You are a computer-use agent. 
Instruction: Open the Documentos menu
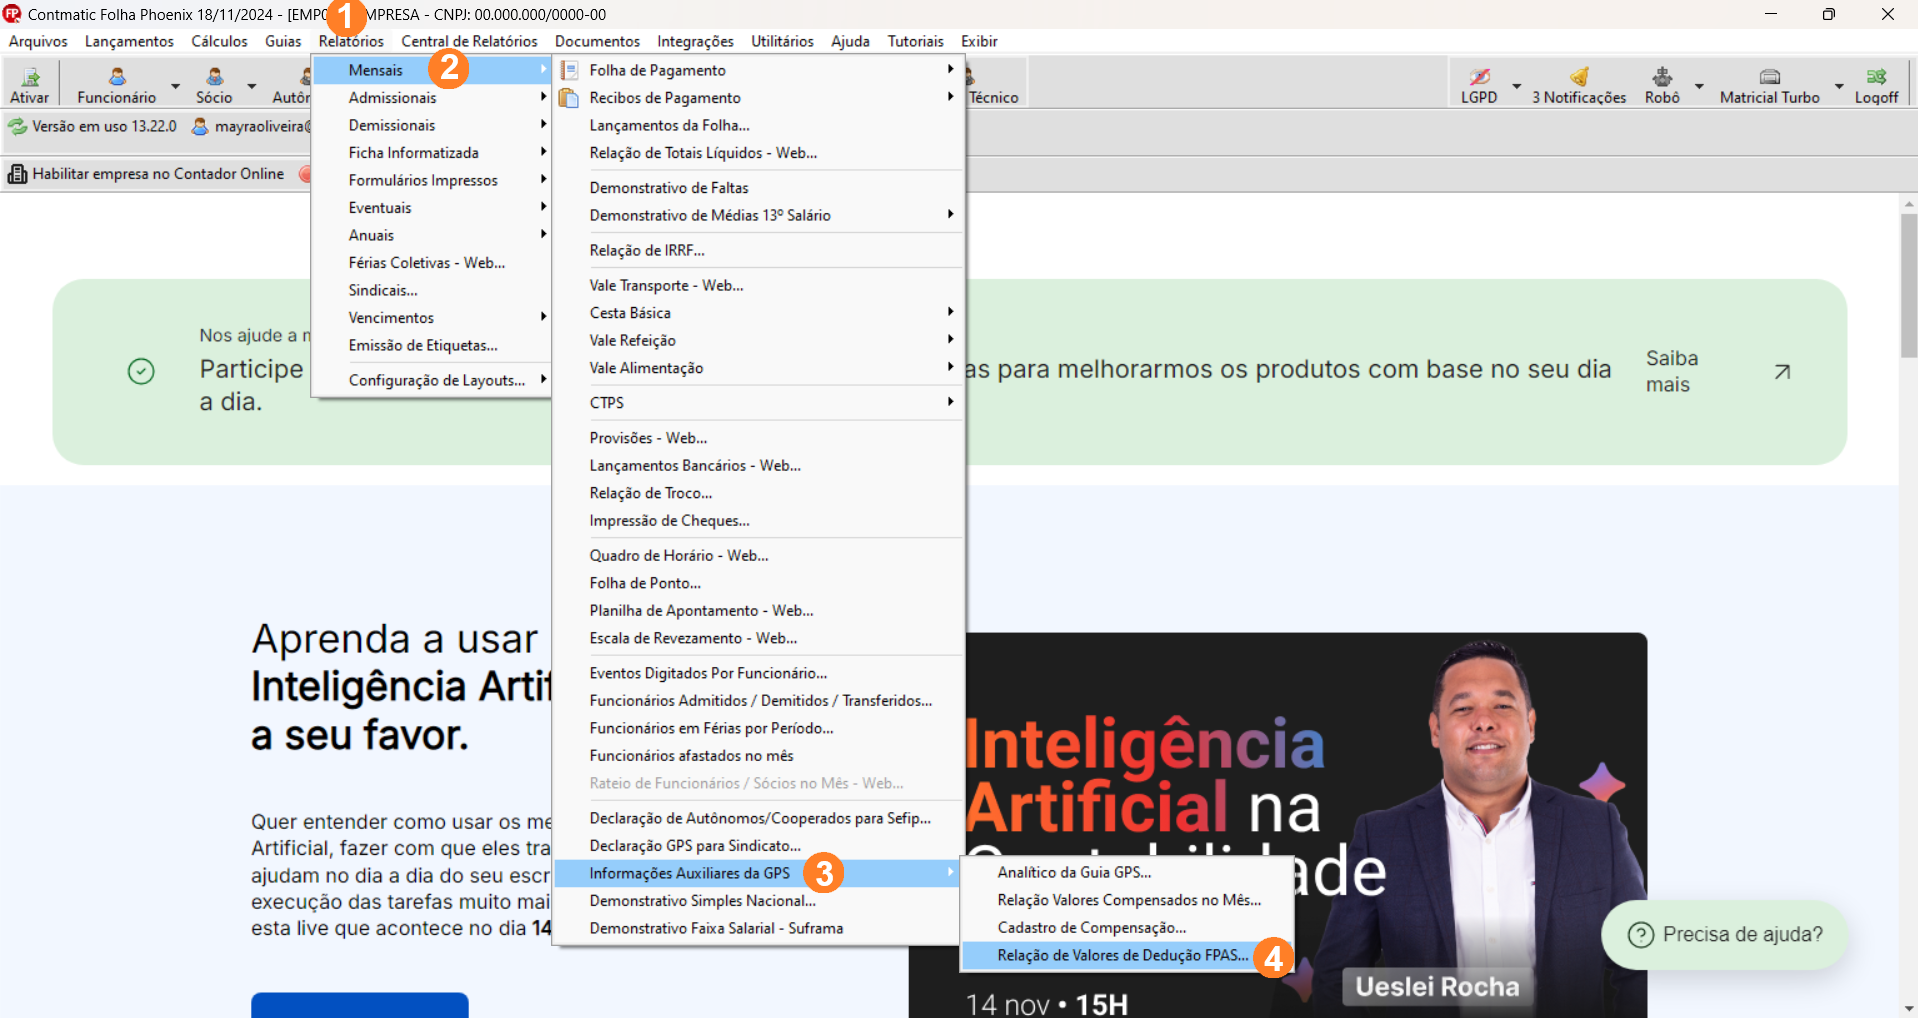point(597,41)
